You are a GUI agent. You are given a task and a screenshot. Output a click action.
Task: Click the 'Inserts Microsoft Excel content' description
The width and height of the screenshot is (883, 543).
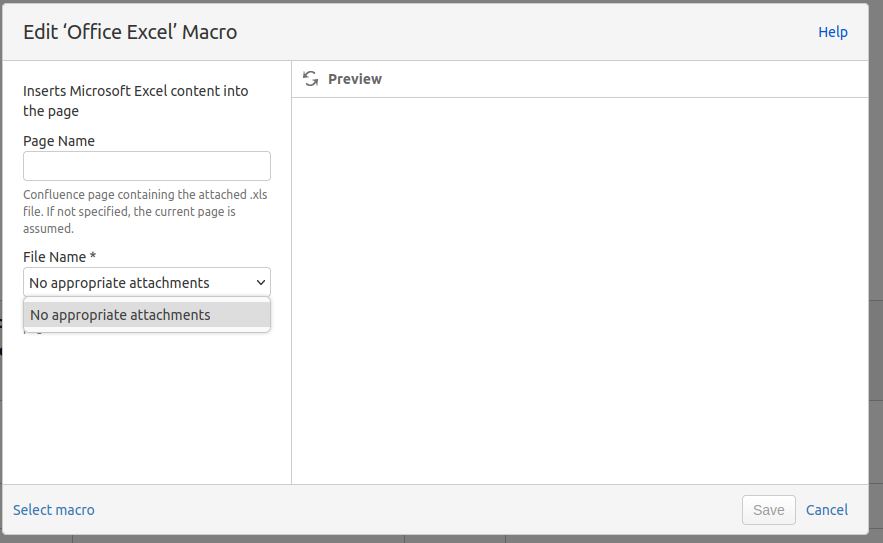(136, 101)
